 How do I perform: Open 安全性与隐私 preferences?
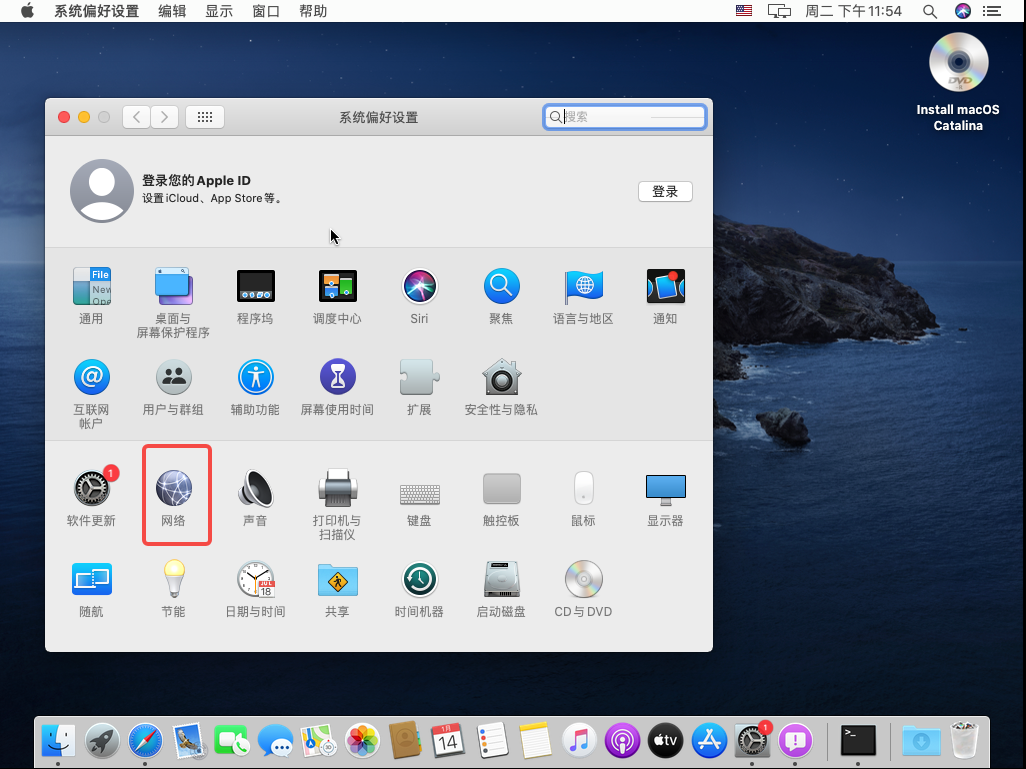(x=501, y=387)
